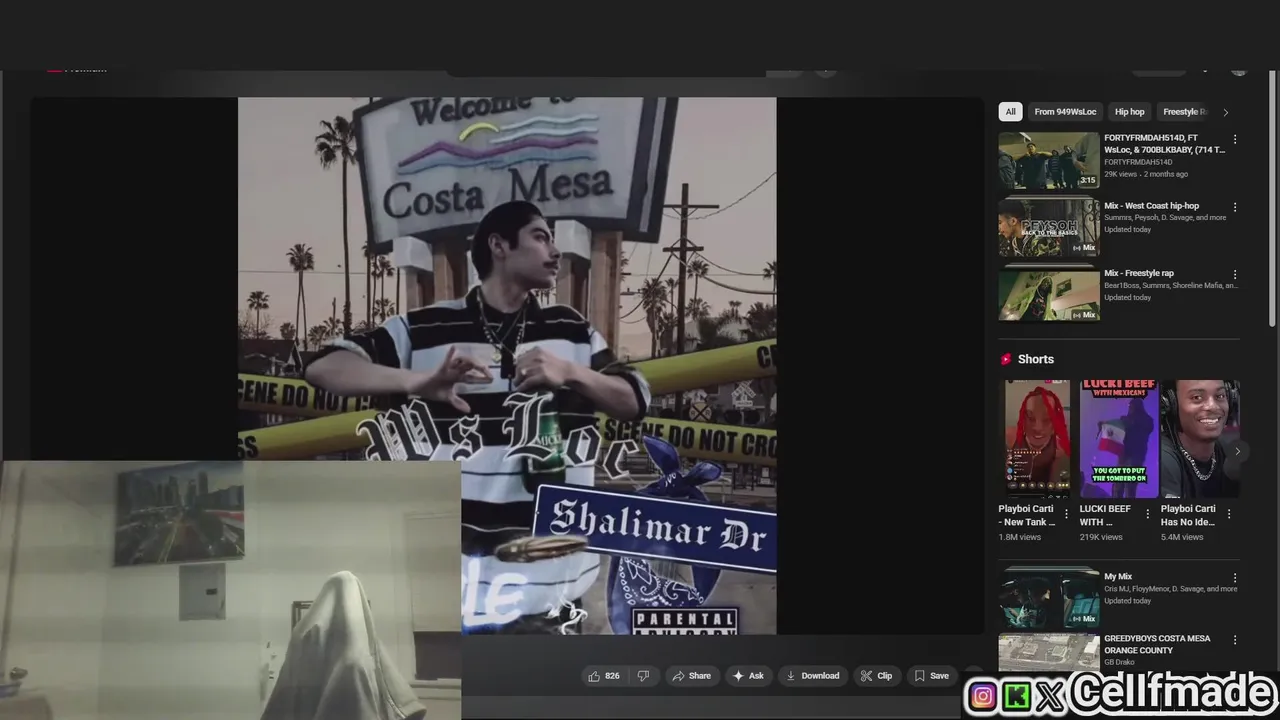Viewport: 1280px width, 720px height.
Task: Show next Shorts with arrow button
Action: 1237,451
